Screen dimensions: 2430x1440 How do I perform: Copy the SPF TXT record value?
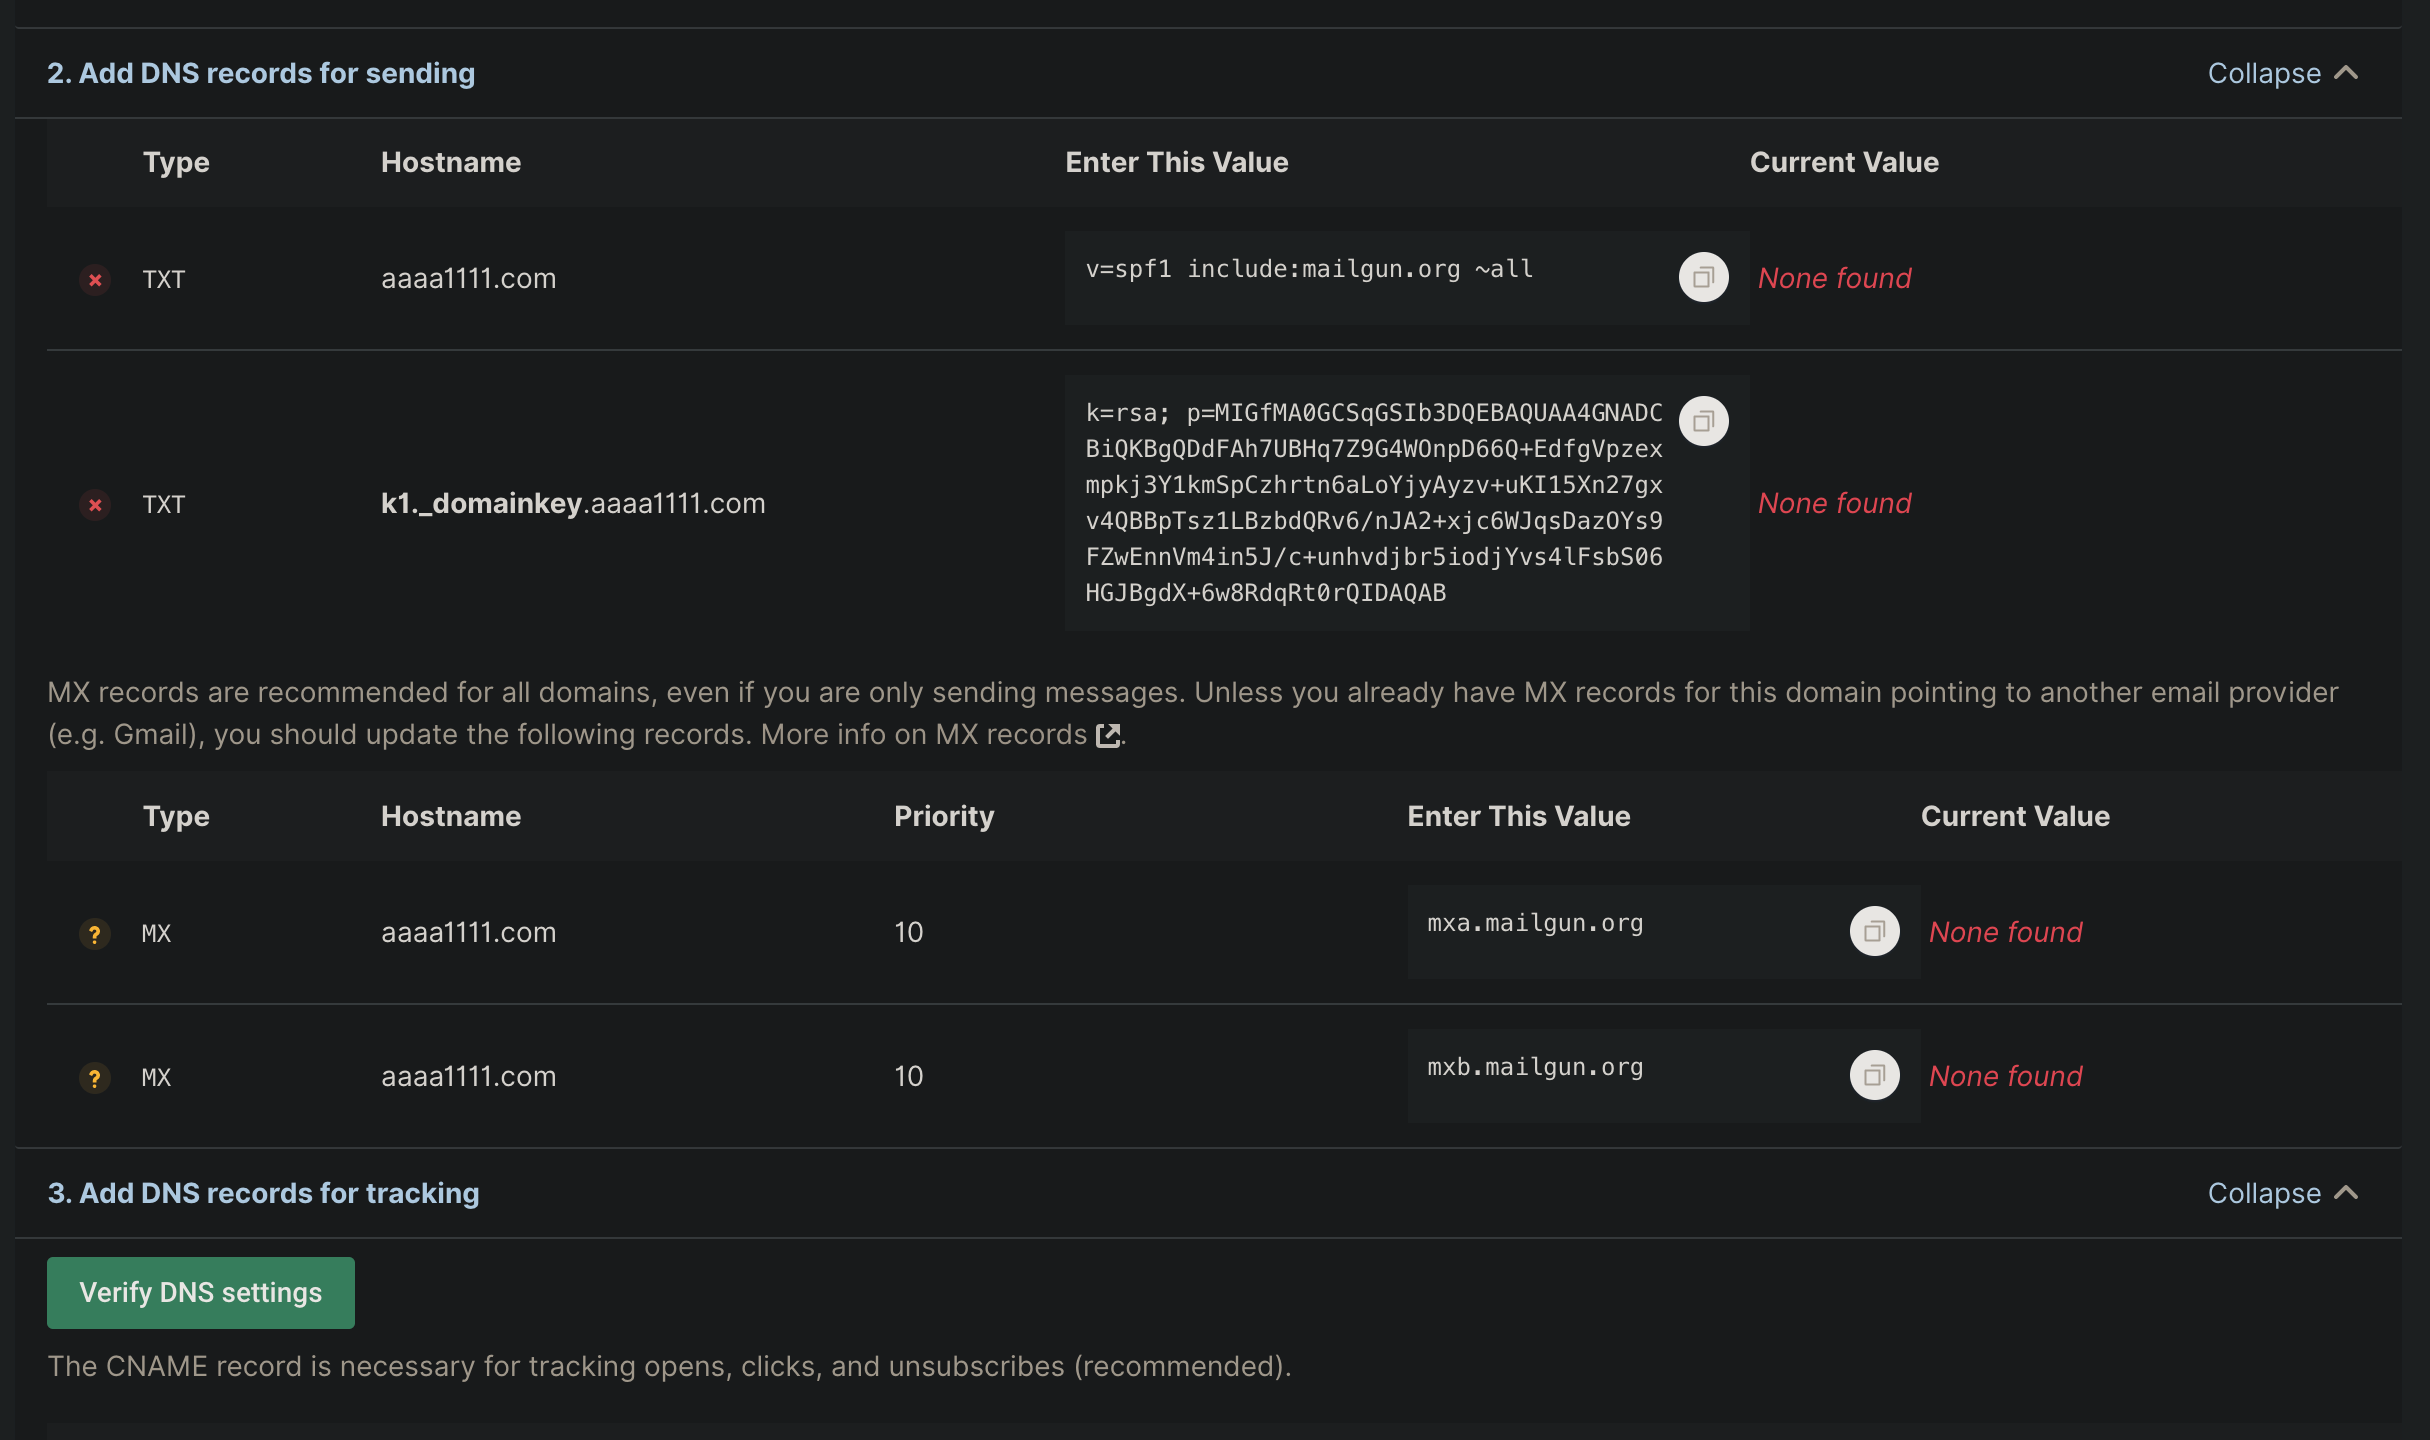[1703, 278]
